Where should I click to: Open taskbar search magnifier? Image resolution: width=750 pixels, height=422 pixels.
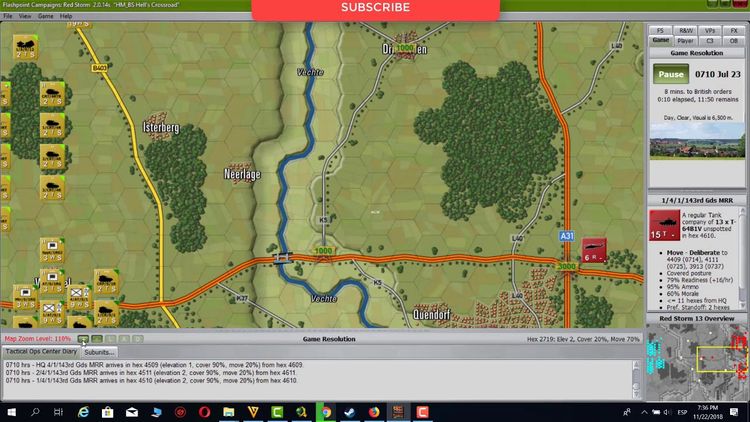[35, 412]
